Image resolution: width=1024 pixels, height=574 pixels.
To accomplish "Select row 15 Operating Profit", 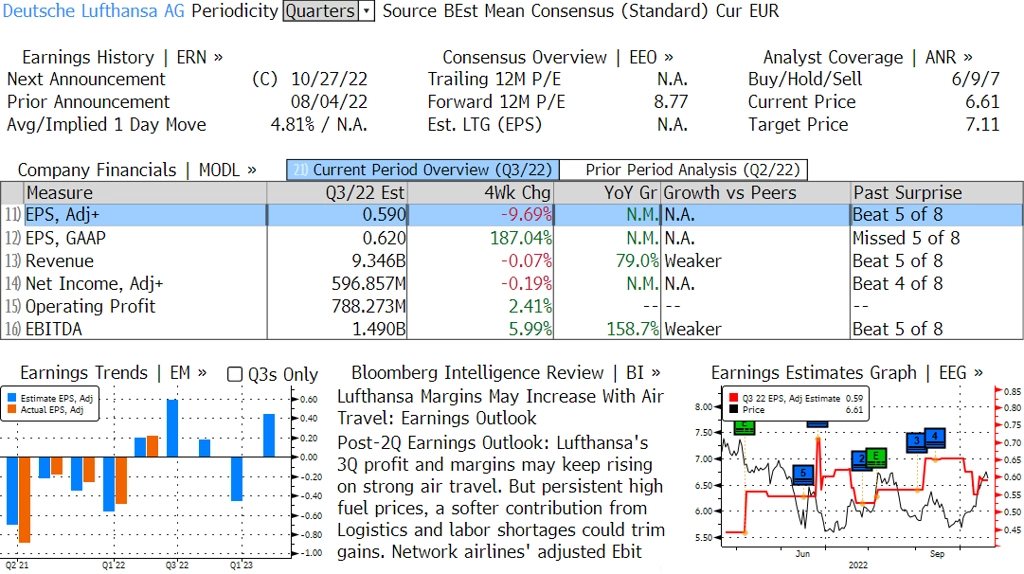I will pyautogui.click(x=512, y=306).
